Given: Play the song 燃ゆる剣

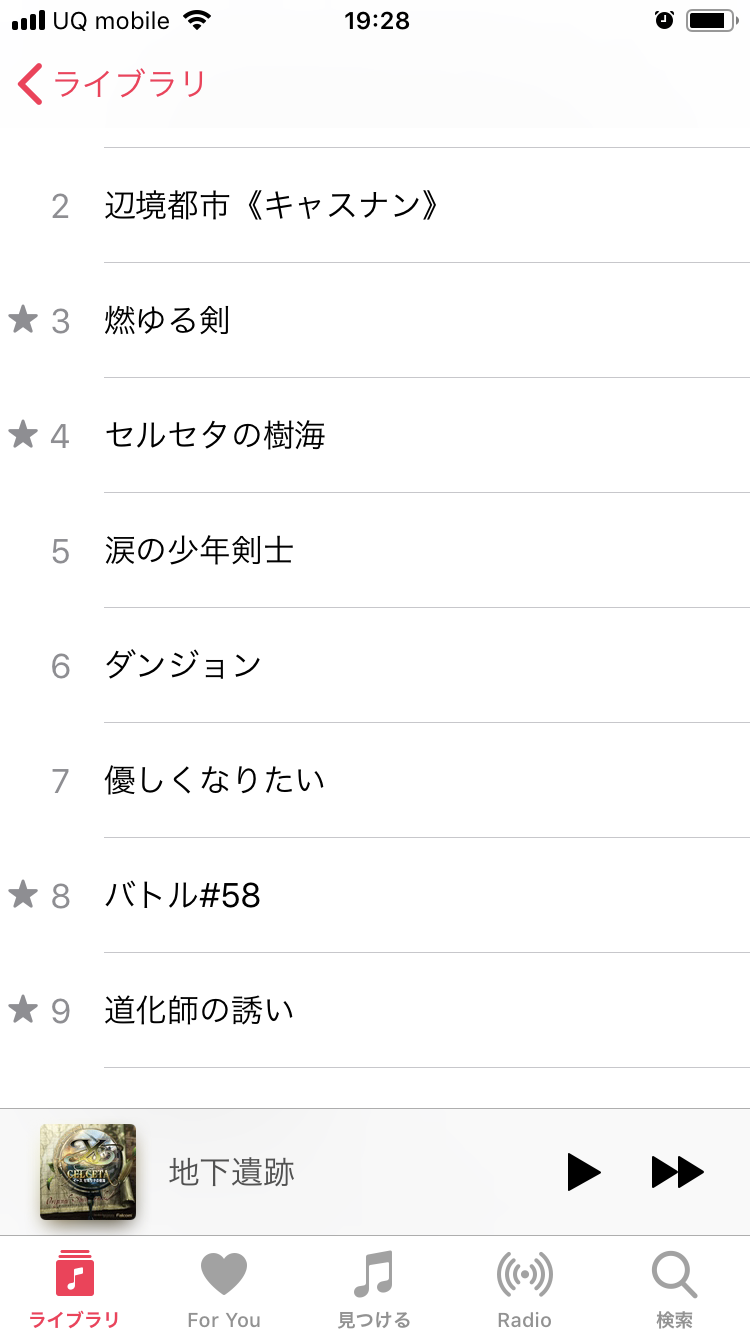Looking at the screenshot, I should point(168,321).
